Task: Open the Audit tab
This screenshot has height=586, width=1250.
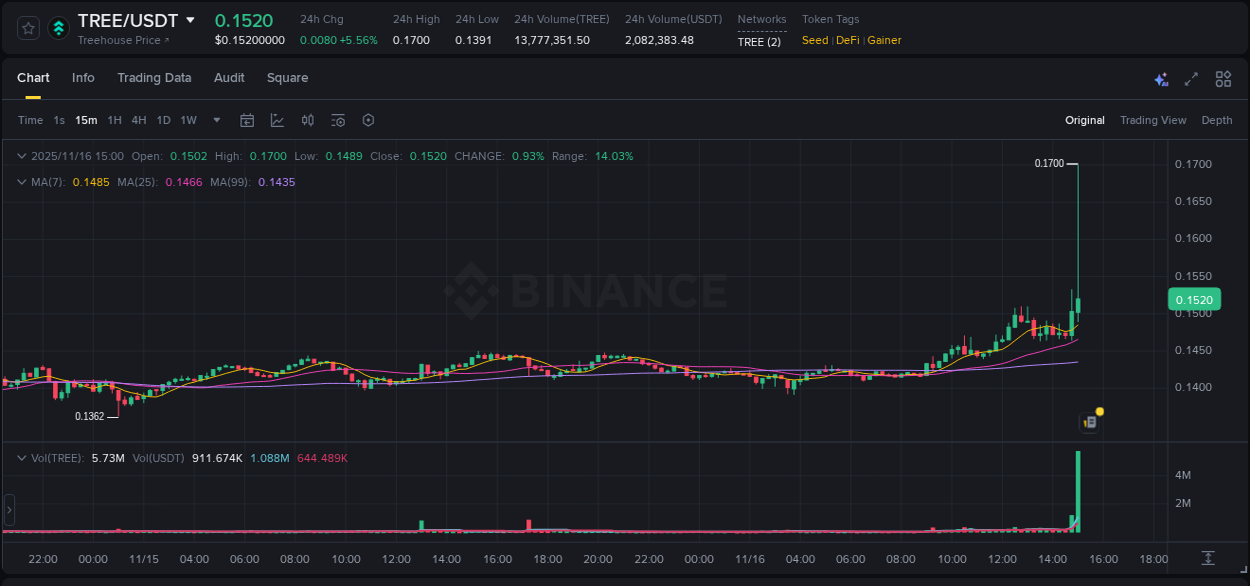Action: (229, 77)
